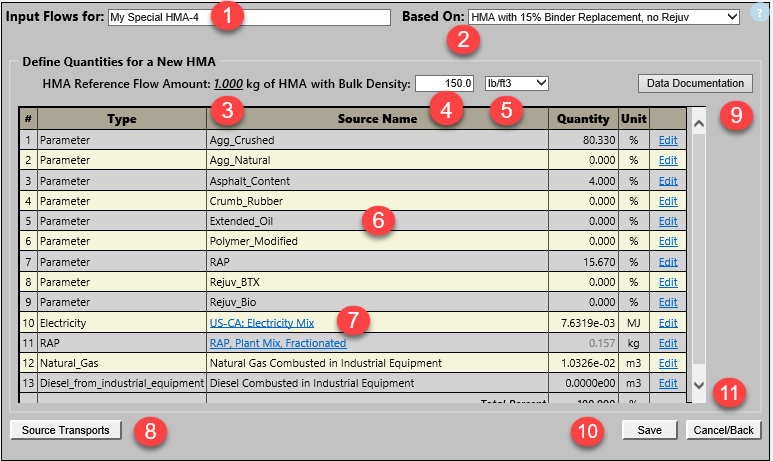This screenshot has height=461, width=773.
Task: Click the Quantity column header
Action: point(583,119)
